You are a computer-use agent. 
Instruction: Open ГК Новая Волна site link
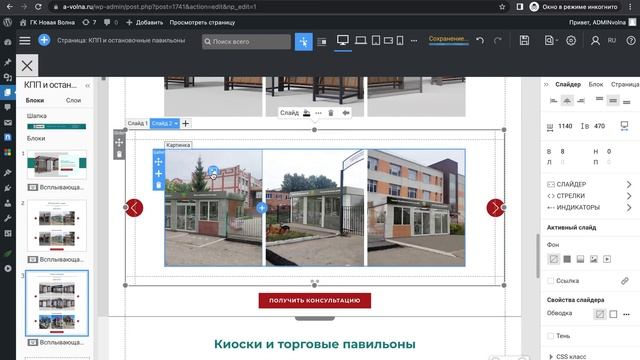point(47,22)
